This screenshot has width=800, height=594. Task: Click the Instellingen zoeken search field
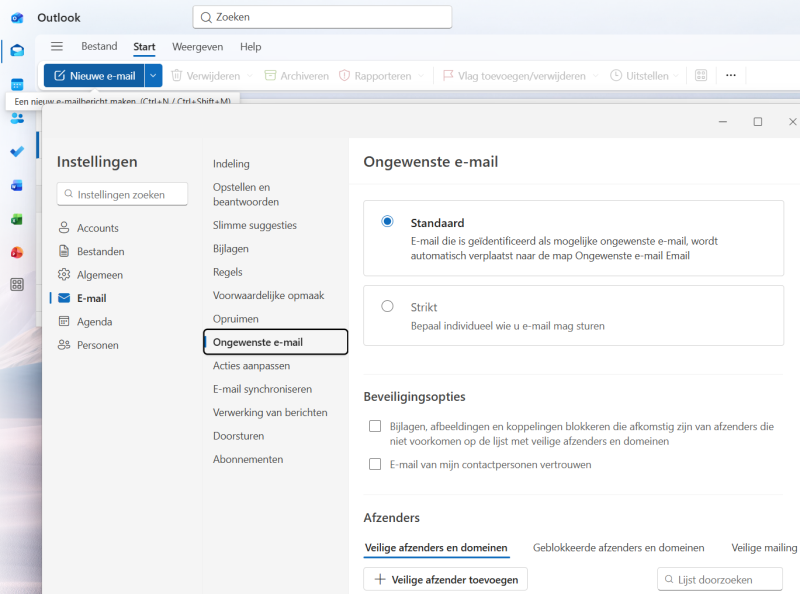[123, 194]
